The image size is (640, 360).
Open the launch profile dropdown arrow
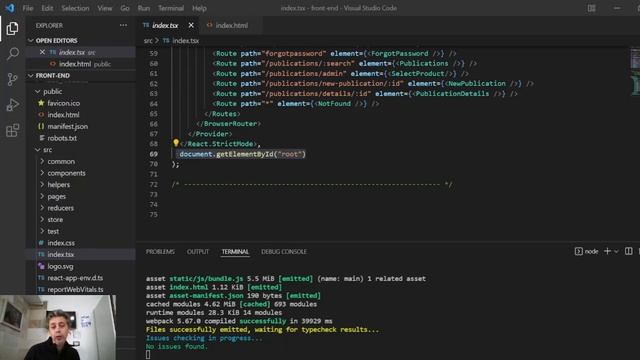click(x=616, y=251)
